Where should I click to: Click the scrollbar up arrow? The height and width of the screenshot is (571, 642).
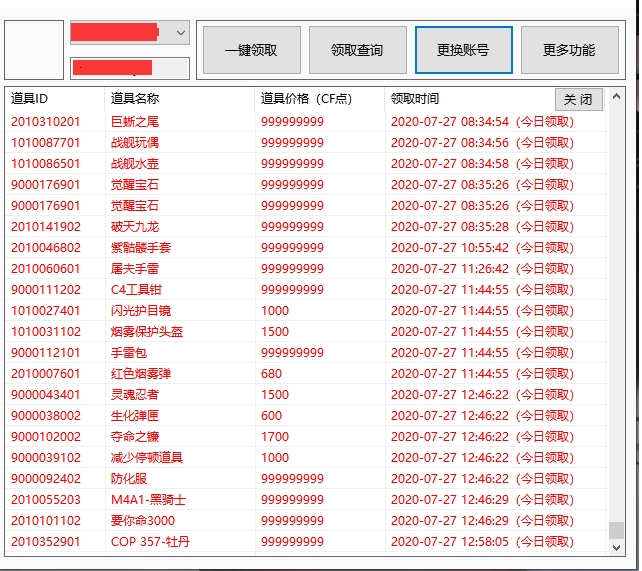(616, 97)
